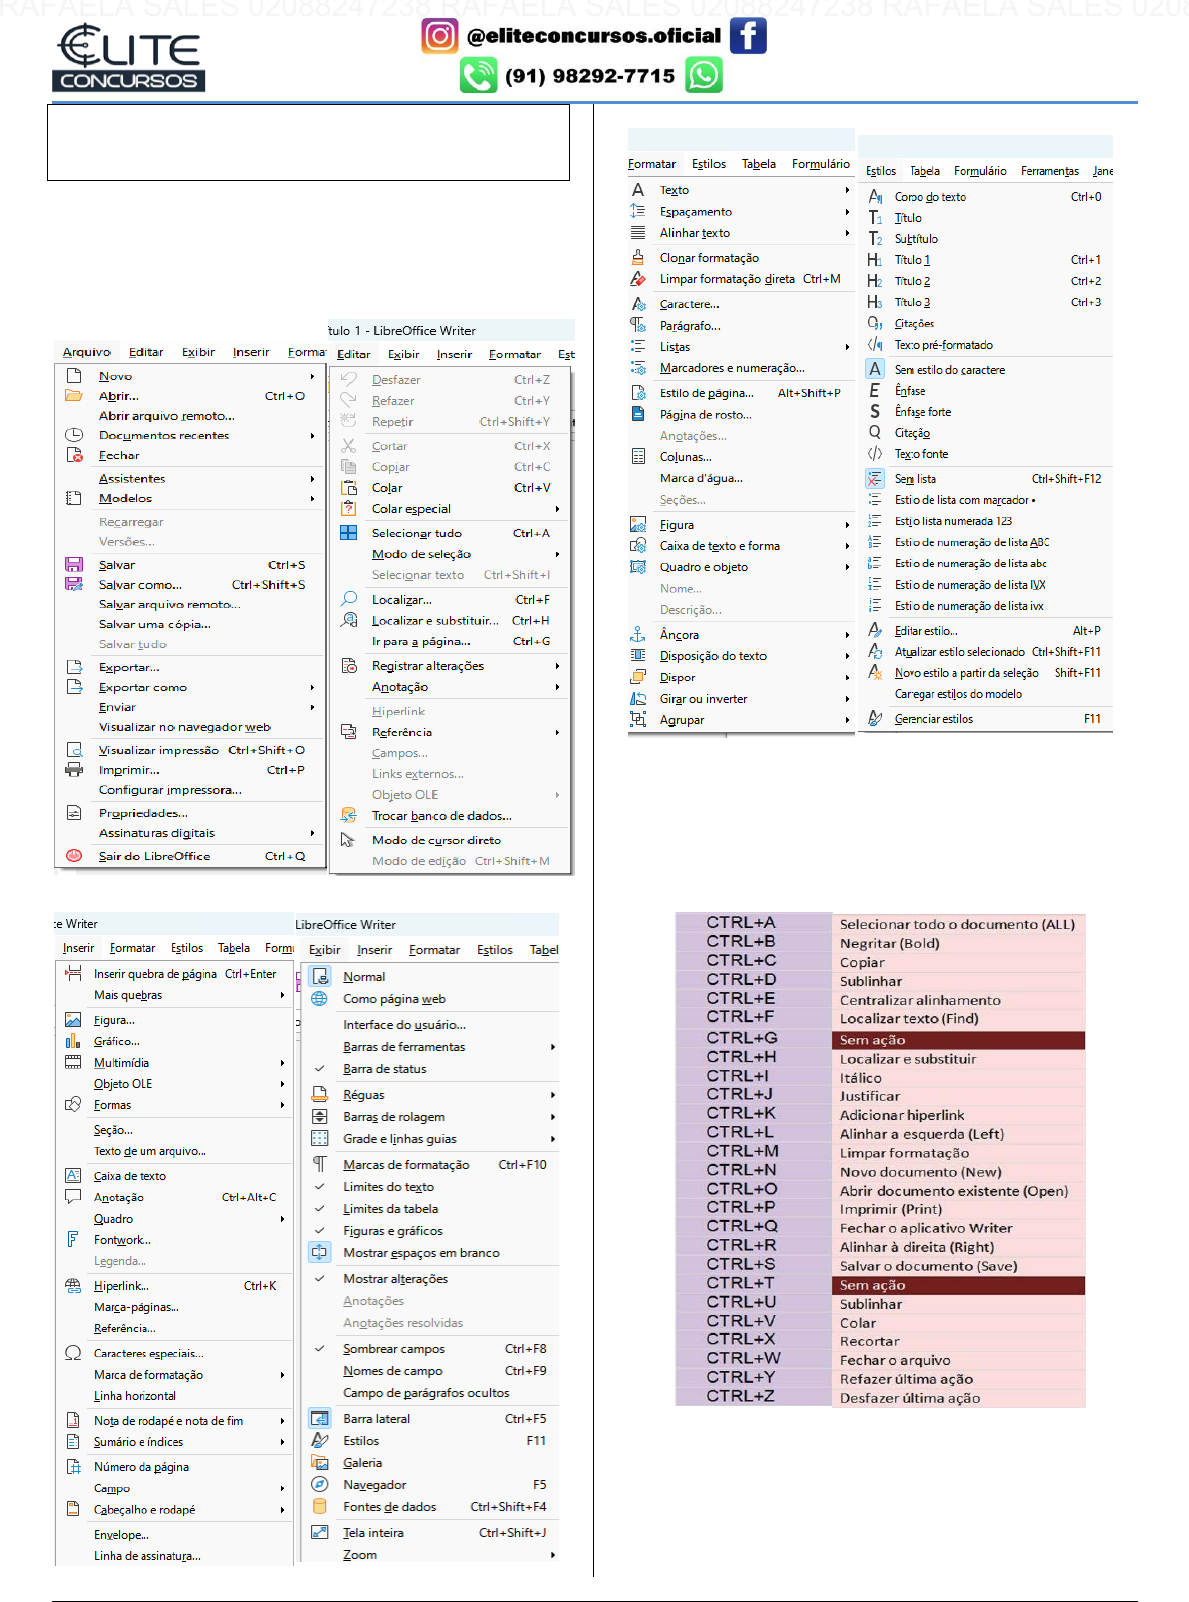Viewport: 1189px width, 1602px height.
Task: Click the anchor icon beside Âncora
Action: coord(638,635)
